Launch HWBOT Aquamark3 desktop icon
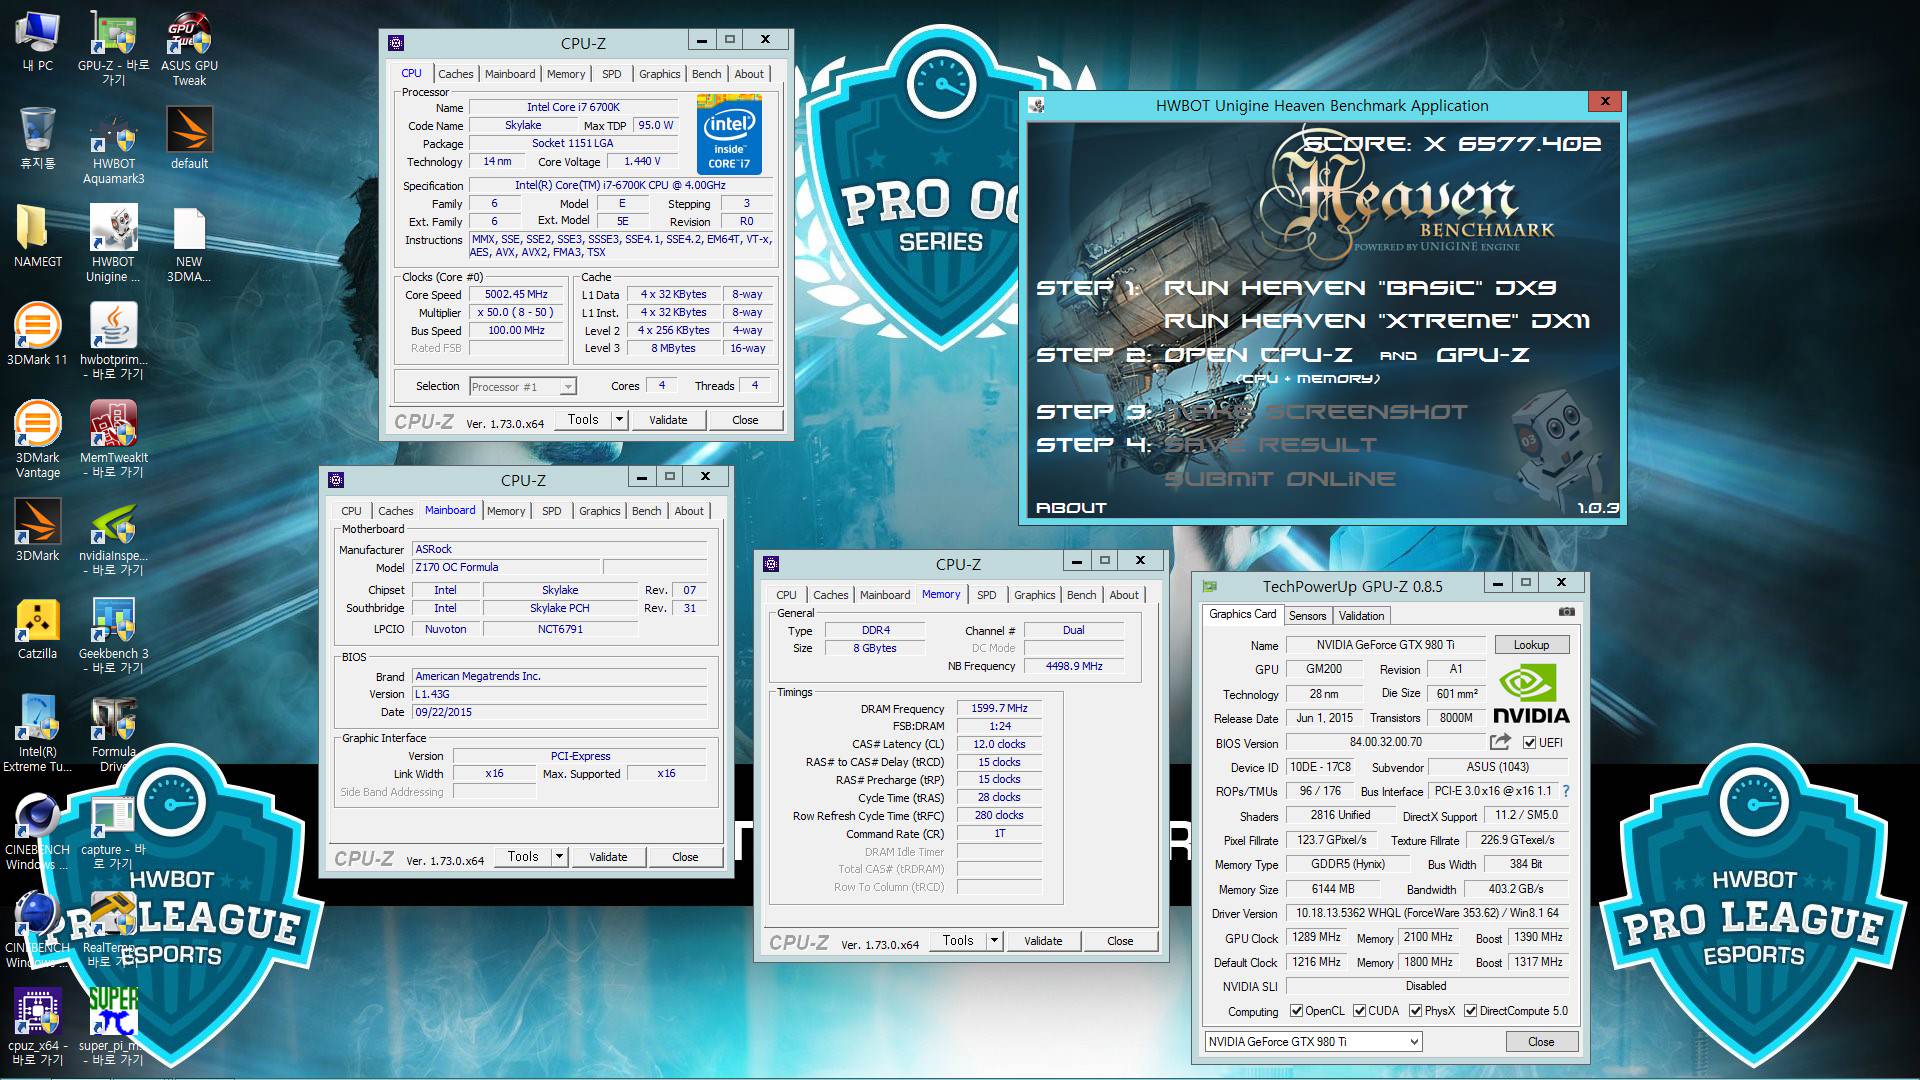 [113, 146]
